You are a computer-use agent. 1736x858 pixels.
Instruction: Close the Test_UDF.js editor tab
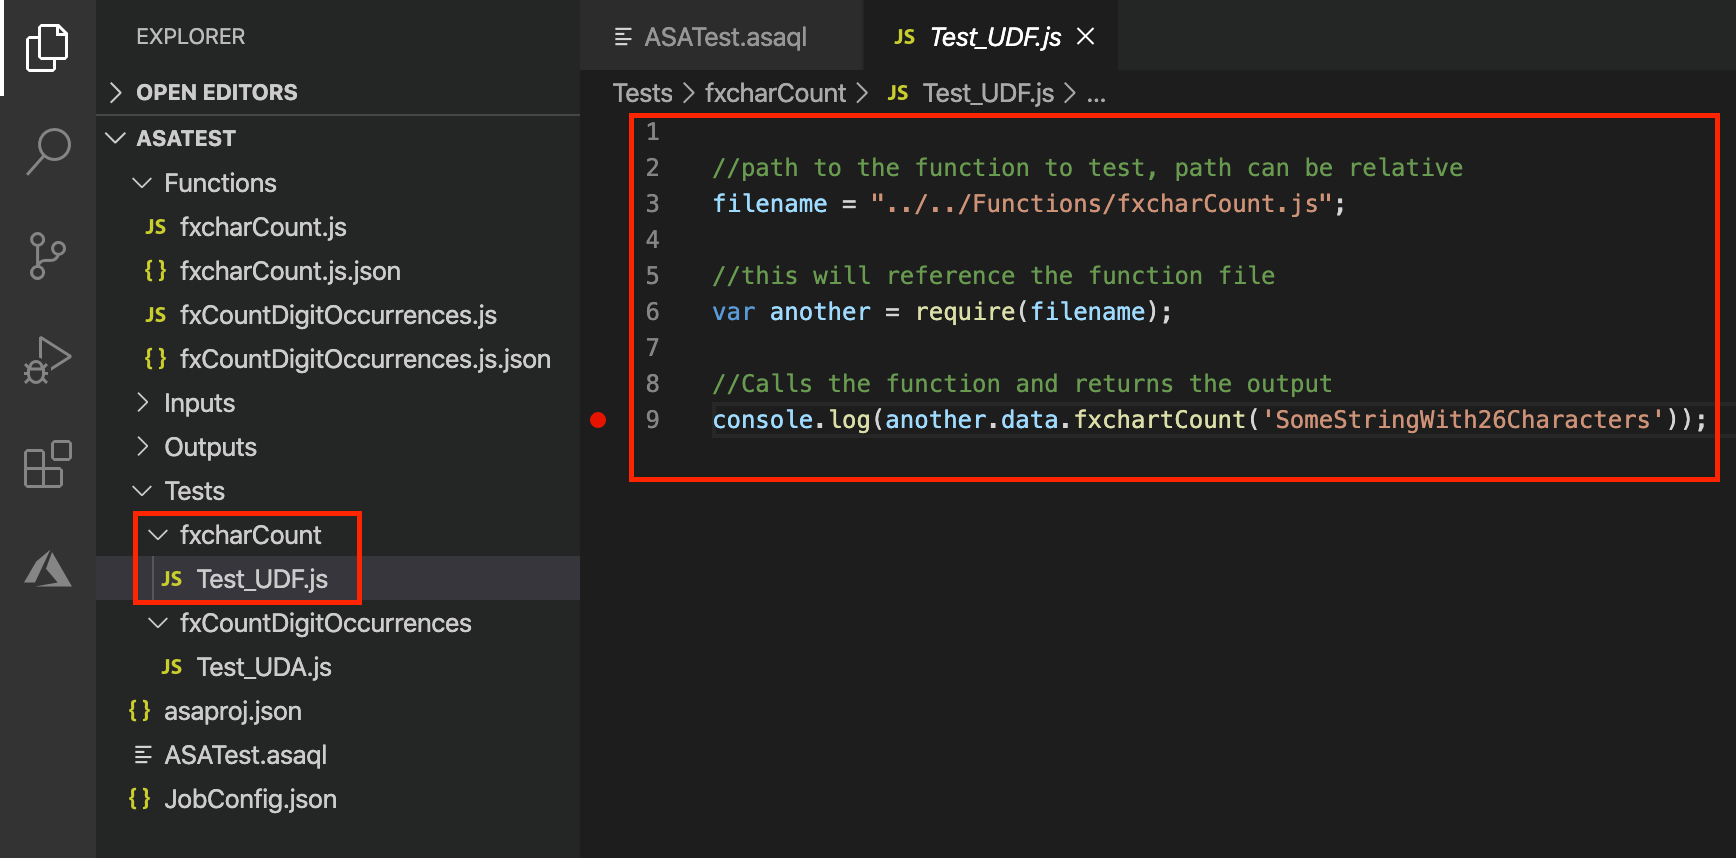[1086, 37]
